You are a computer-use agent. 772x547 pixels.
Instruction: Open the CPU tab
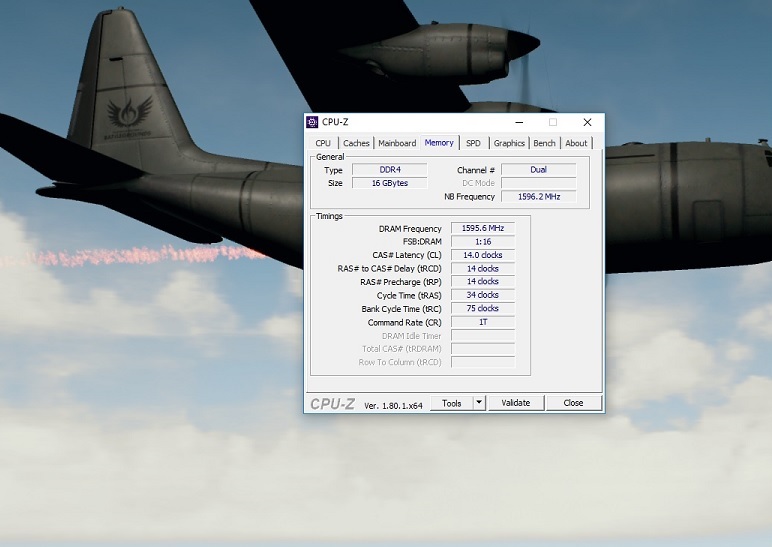click(323, 143)
